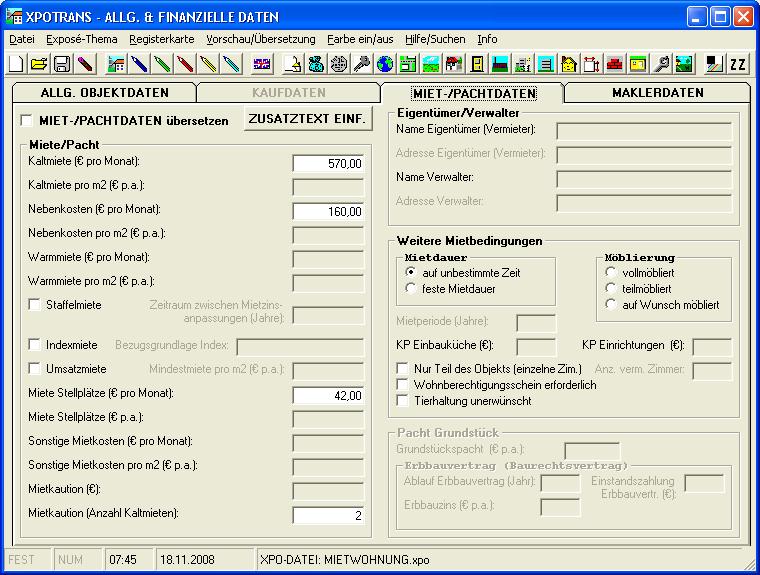Check Tierhaltung unerwünscht option
The width and height of the screenshot is (760, 575).
[x=402, y=401]
